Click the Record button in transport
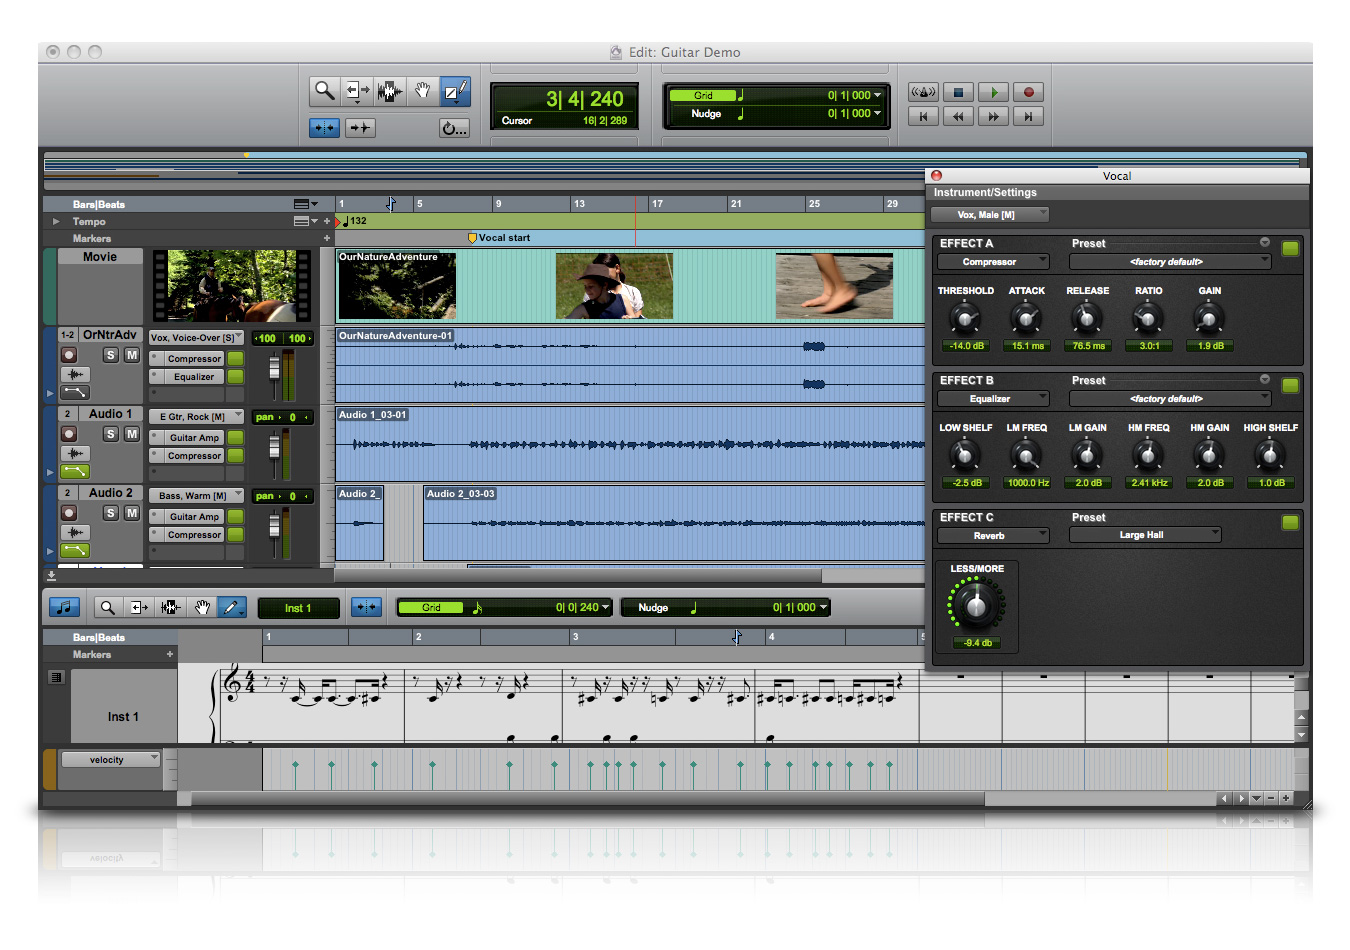 click(x=1028, y=92)
